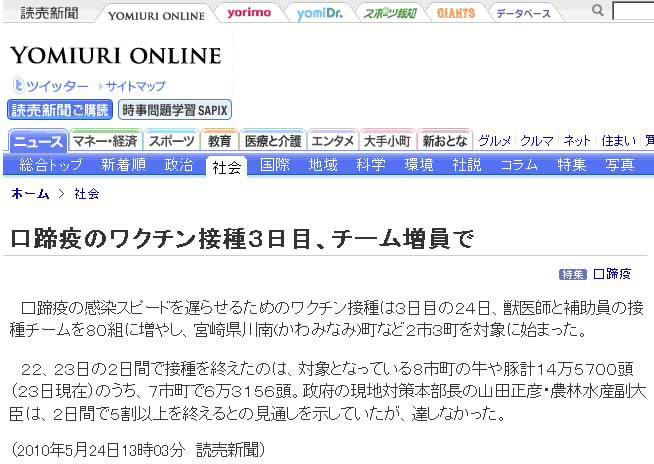The height and width of the screenshot is (464, 654).
Task: Follow the ホーム breadcrumb link
Action: tap(30, 194)
